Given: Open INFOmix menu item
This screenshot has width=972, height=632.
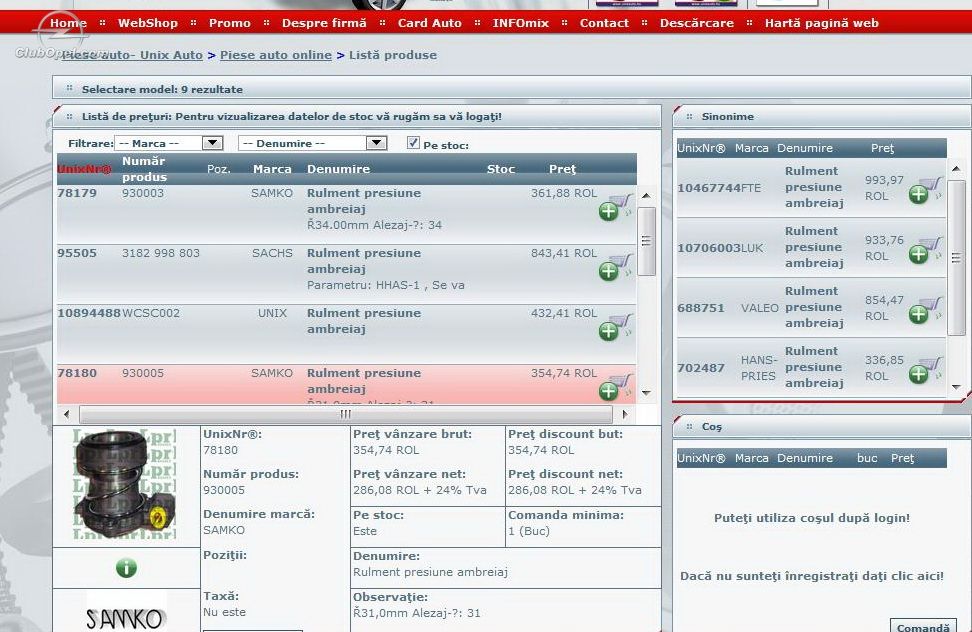Looking at the screenshot, I should 521,23.
